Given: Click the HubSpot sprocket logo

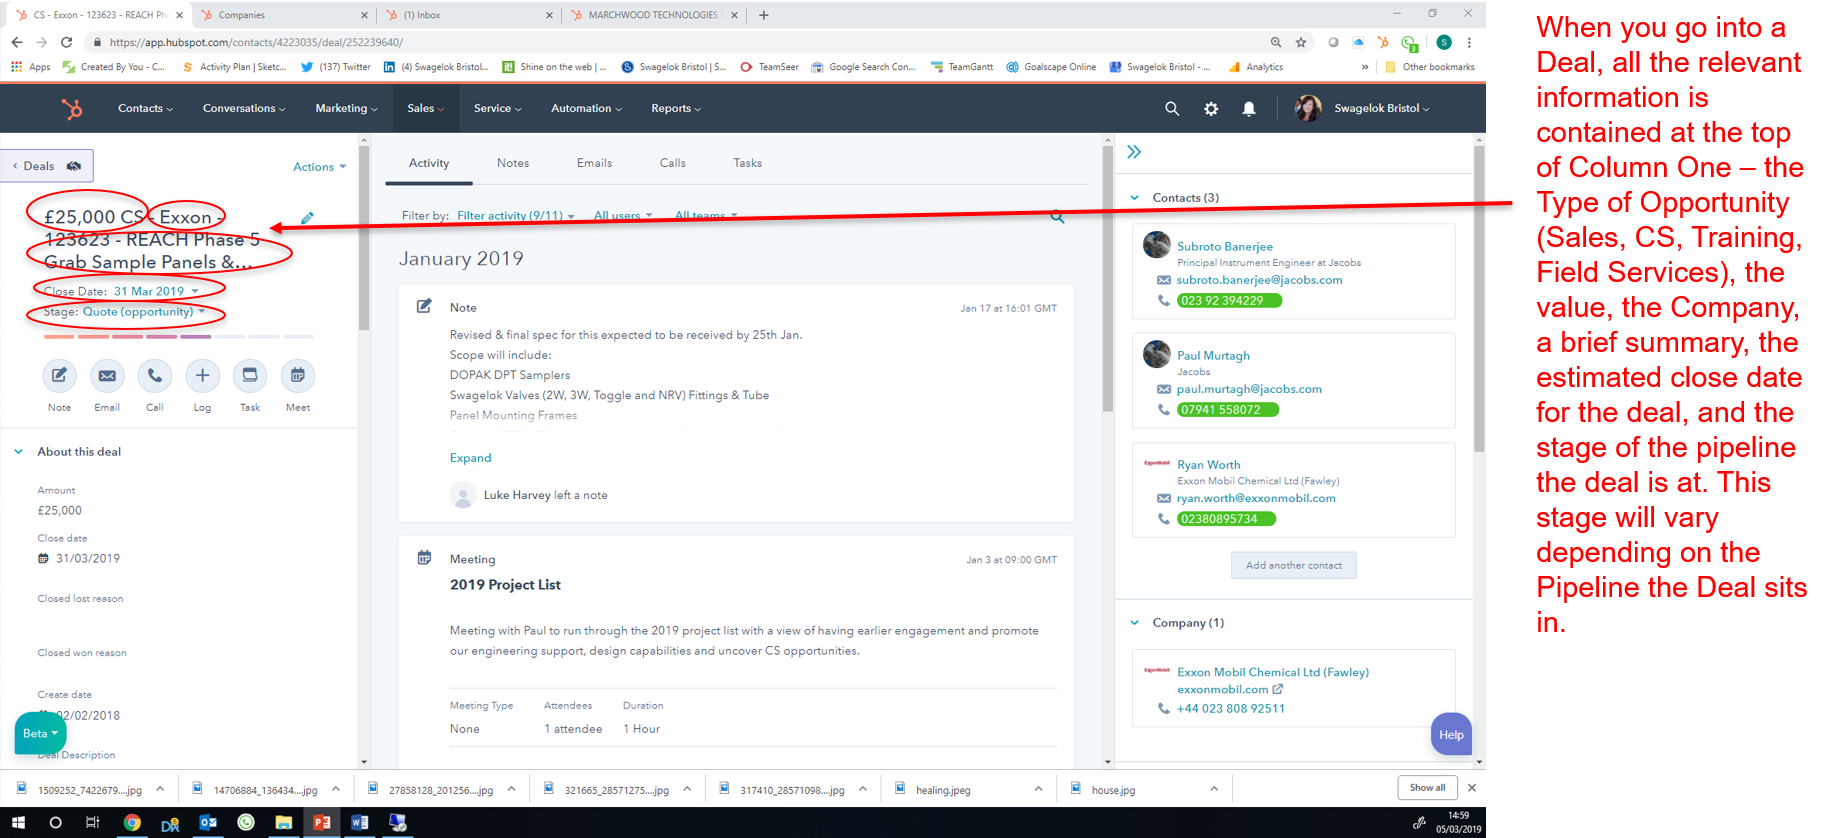Looking at the screenshot, I should click(72, 108).
